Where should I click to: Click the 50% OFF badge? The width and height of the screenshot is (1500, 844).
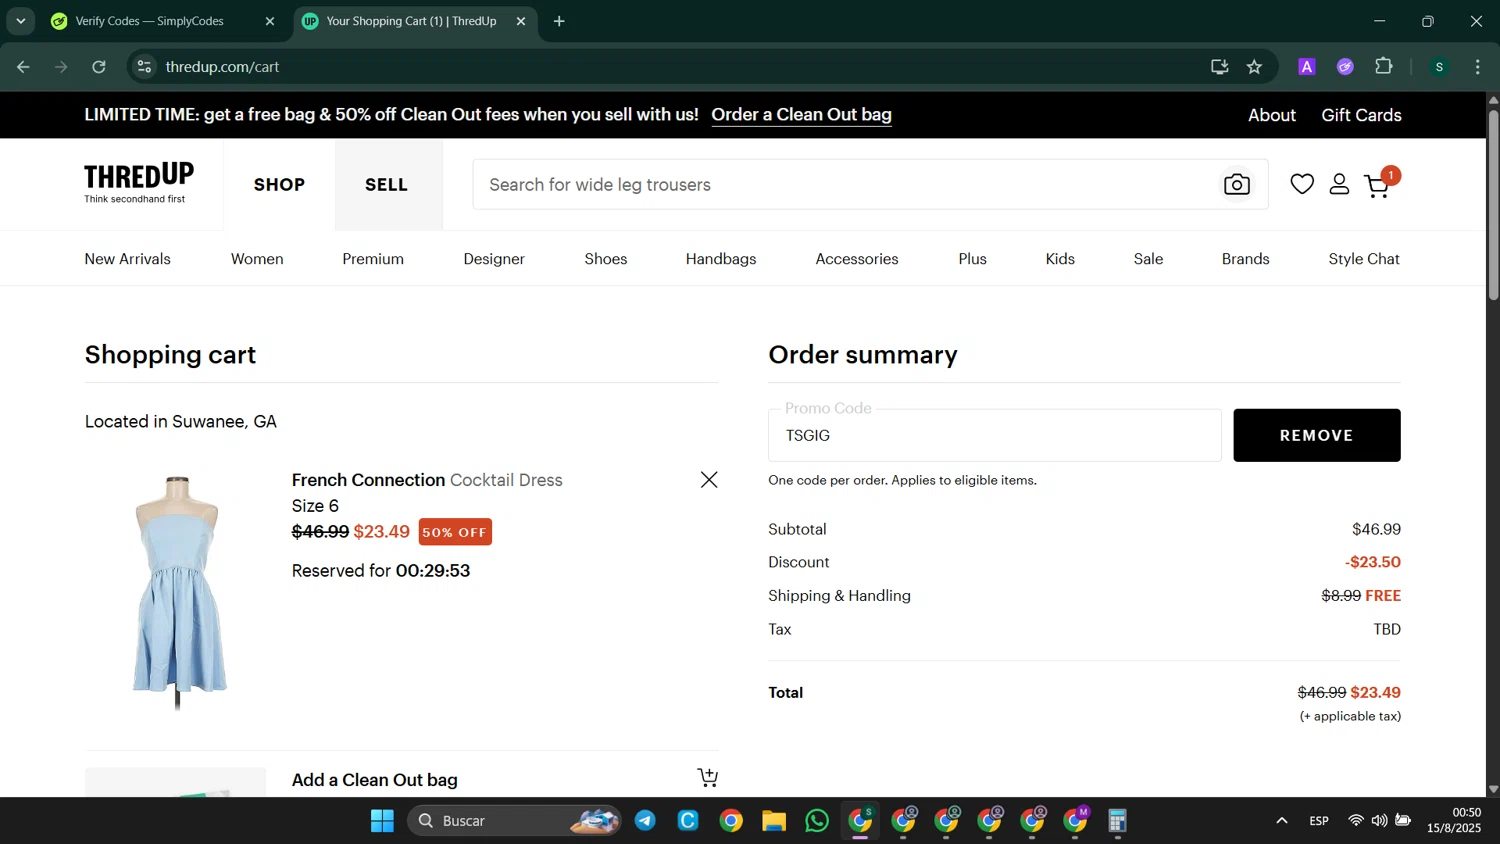[x=455, y=532]
